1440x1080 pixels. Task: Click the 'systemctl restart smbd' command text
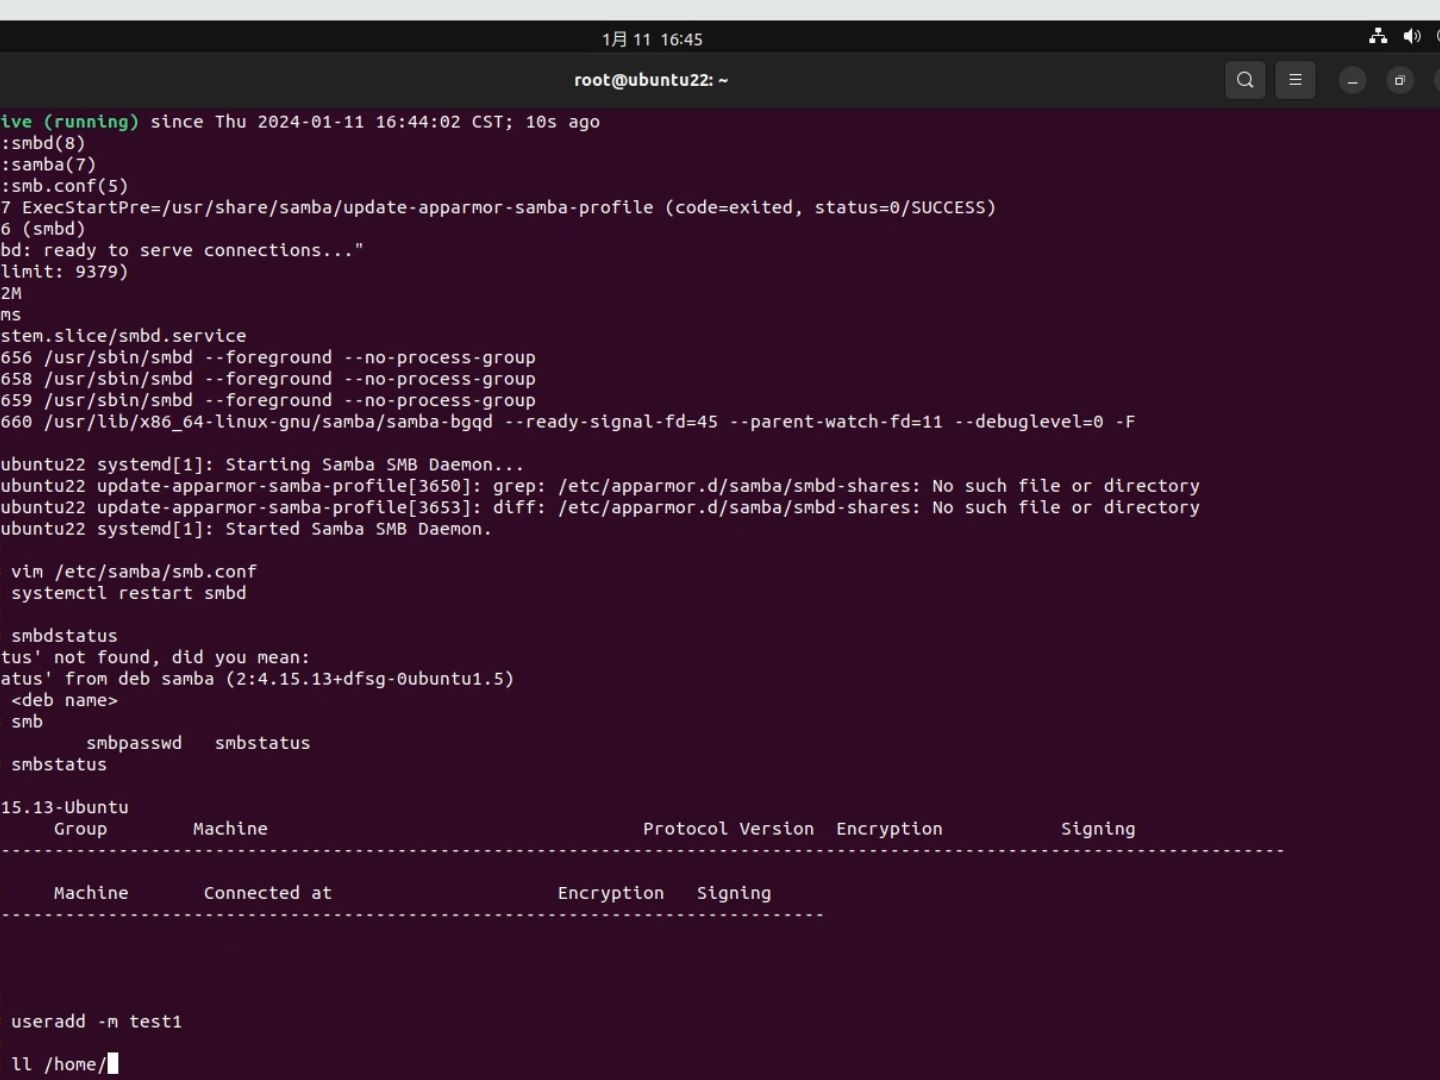coord(129,593)
